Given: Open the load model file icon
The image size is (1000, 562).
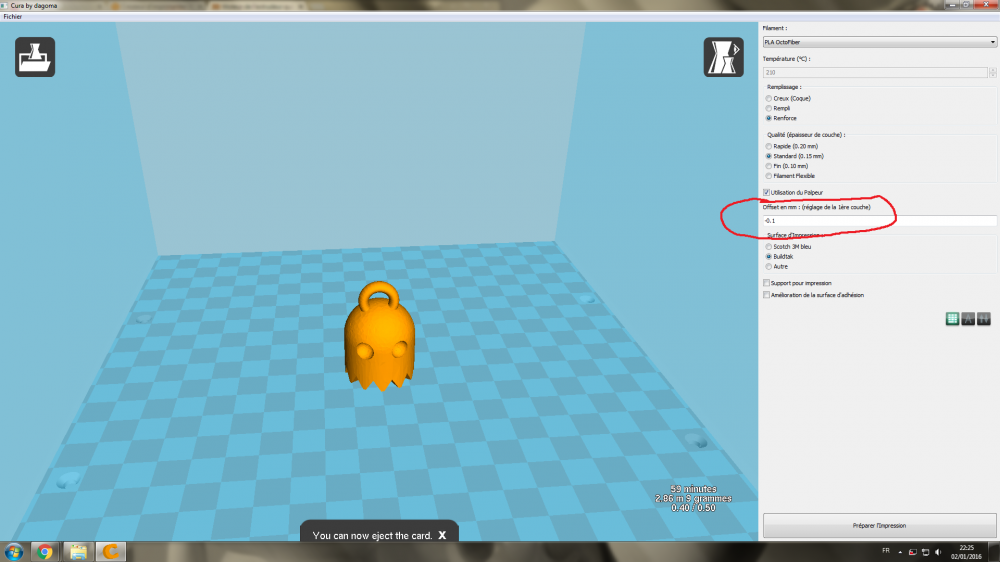Looking at the screenshot, I should [35, 57].
